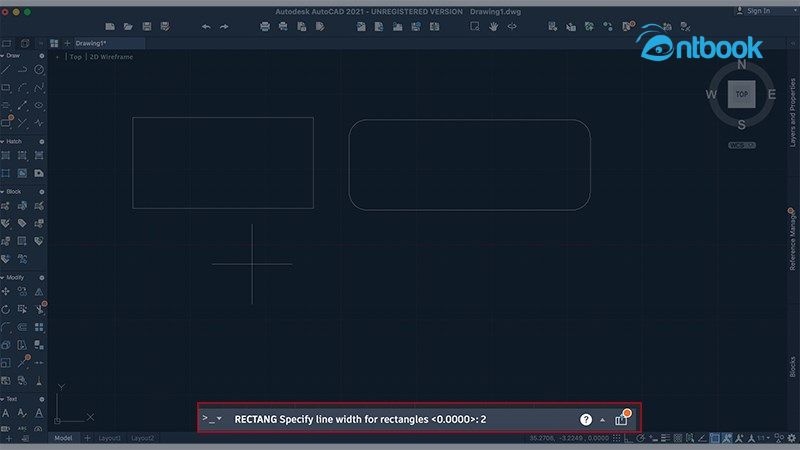
Task: Select the Array tool in Modify panel
Action: pos(39,327)
